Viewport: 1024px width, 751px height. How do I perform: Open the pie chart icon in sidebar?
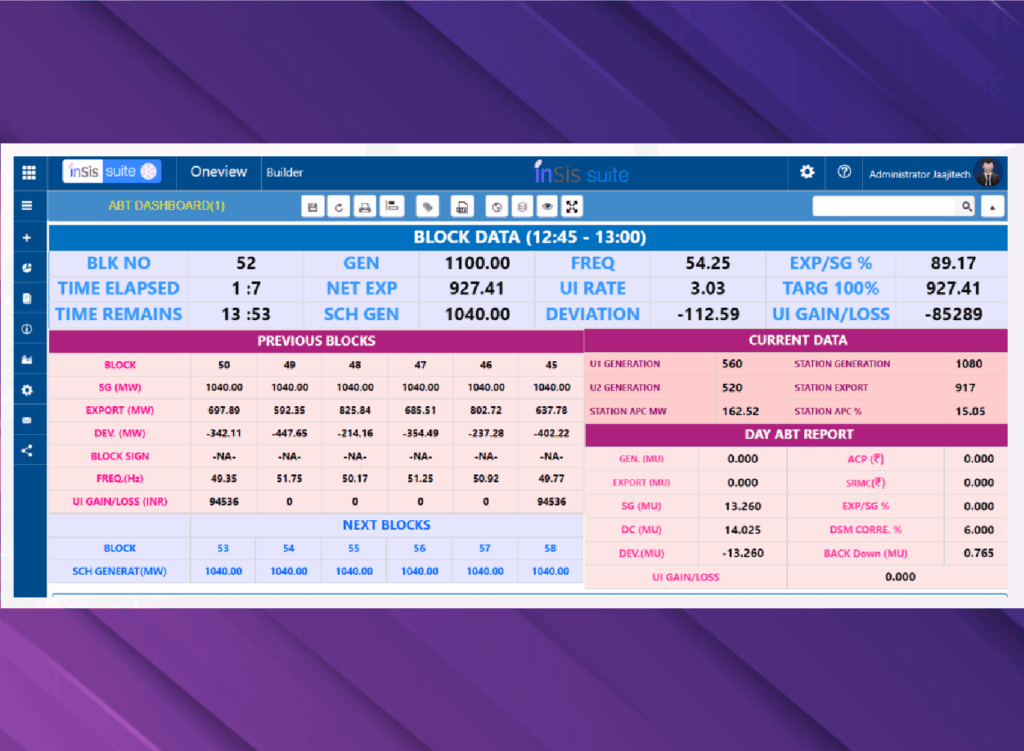tap(27, 268)
